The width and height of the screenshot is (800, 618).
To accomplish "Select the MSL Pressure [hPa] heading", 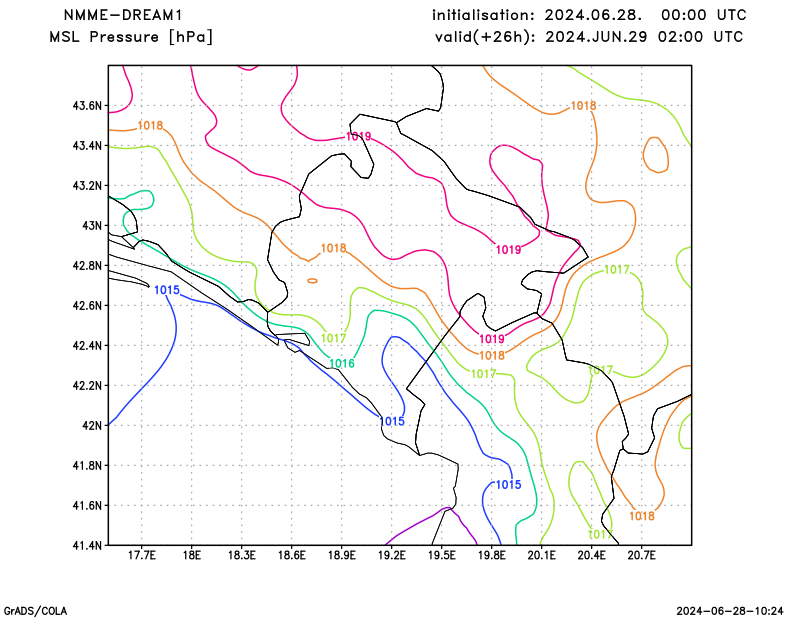I will pos(131,37).
